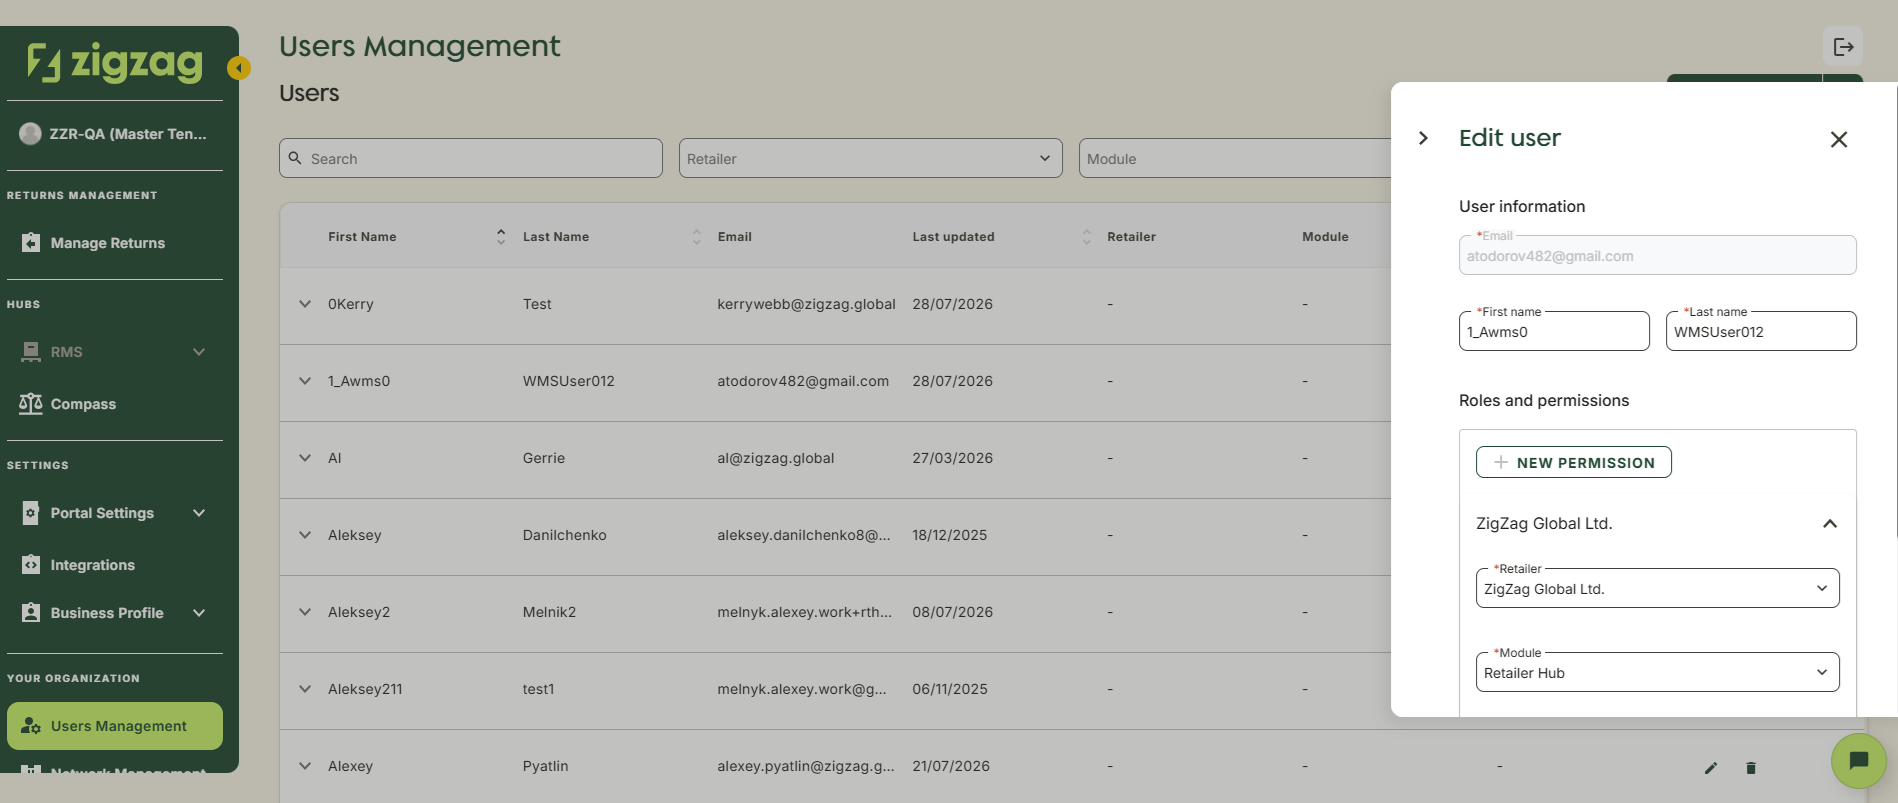Click the logout icon at top right

1843,47
